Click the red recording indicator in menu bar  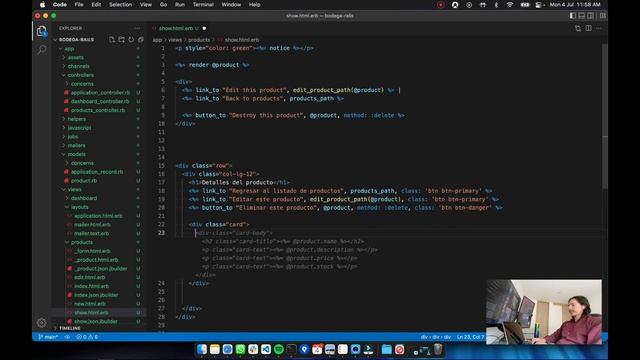440,5
